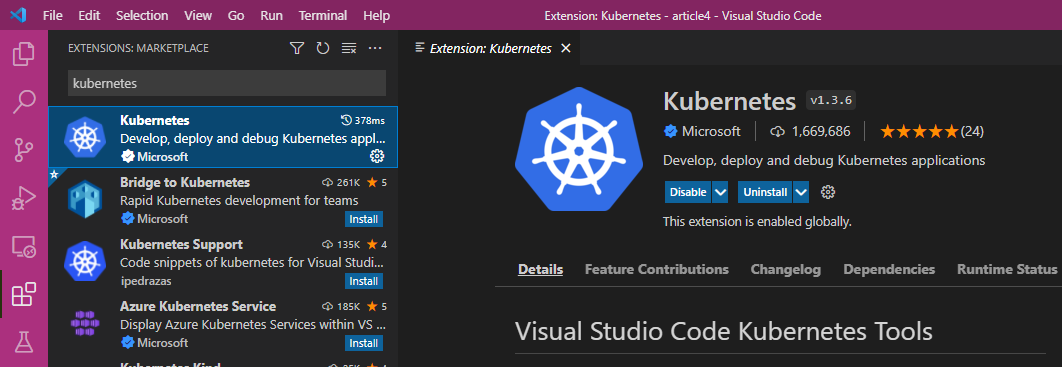The width and height of the screenshot is (1062, 367).
Task: Open the Edit menu
Action: (89, 15)
